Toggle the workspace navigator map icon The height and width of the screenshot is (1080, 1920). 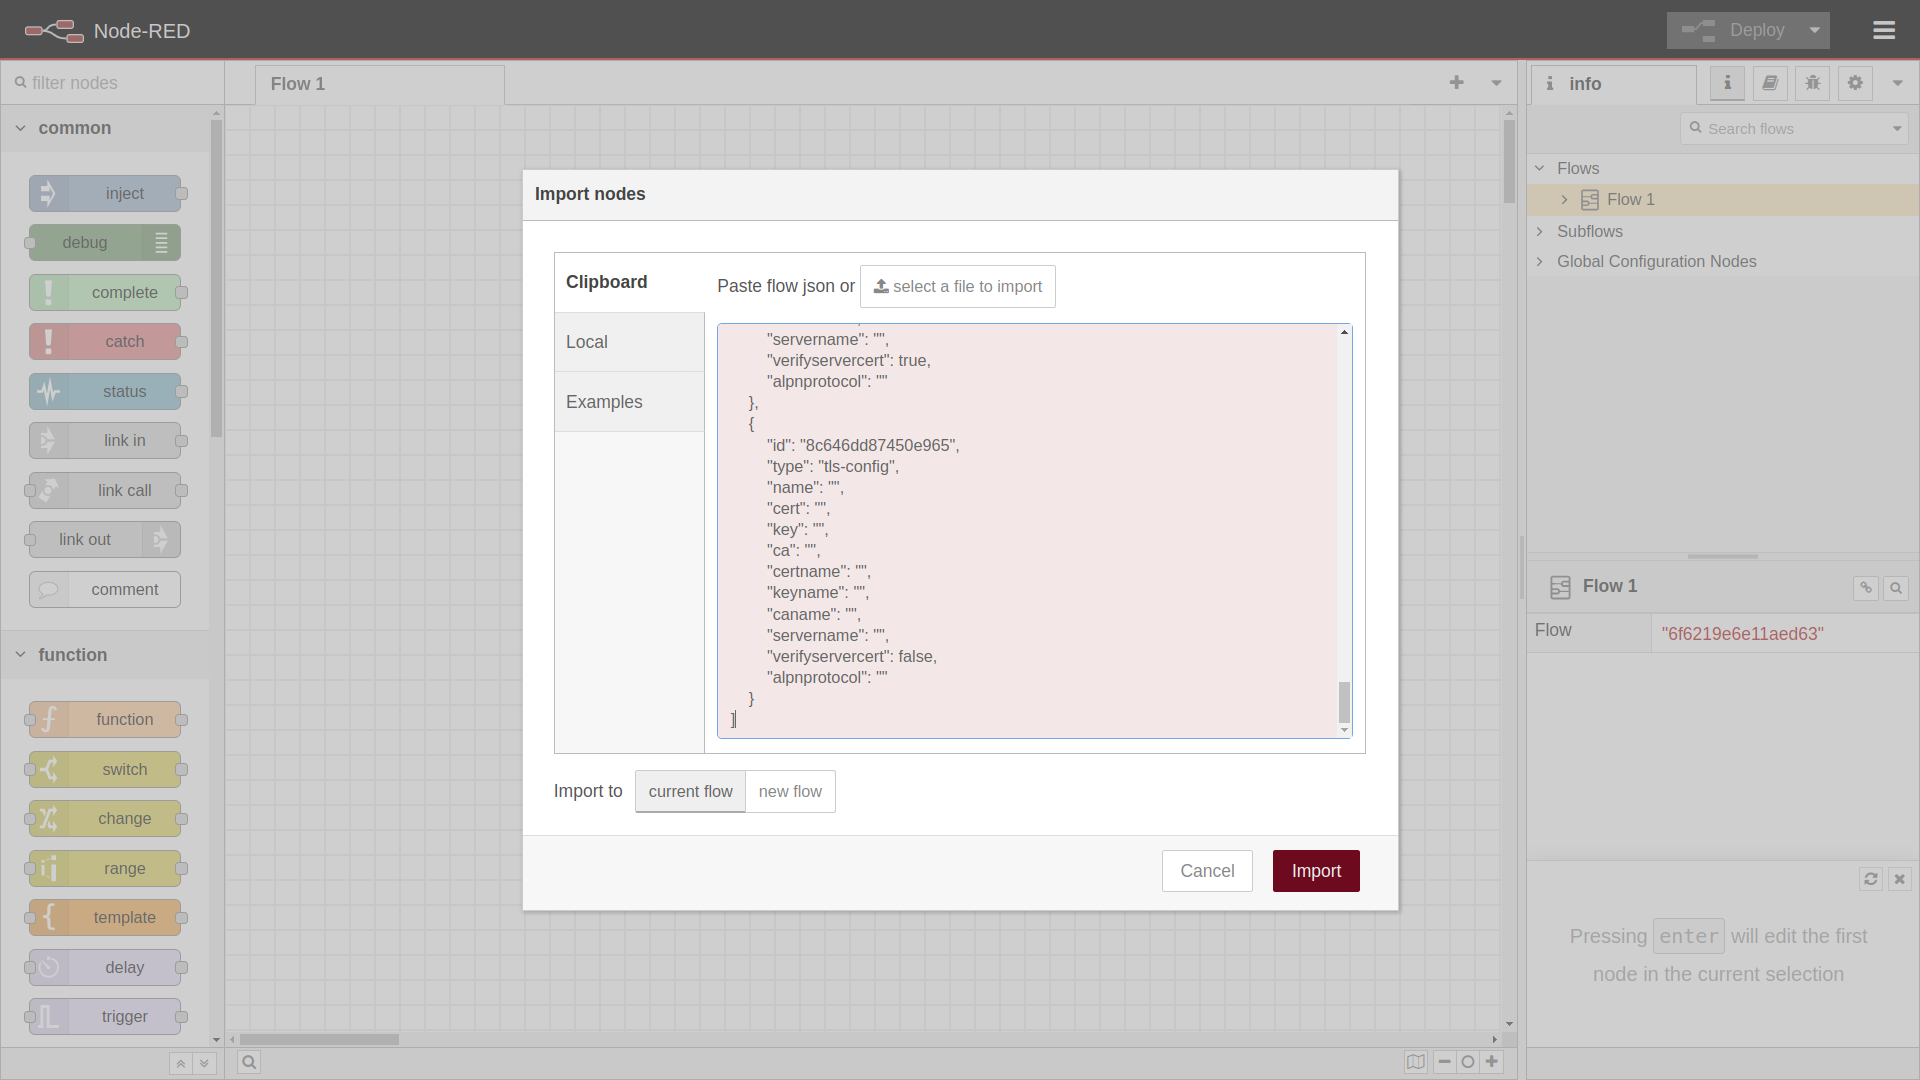pos(1416,1062)
